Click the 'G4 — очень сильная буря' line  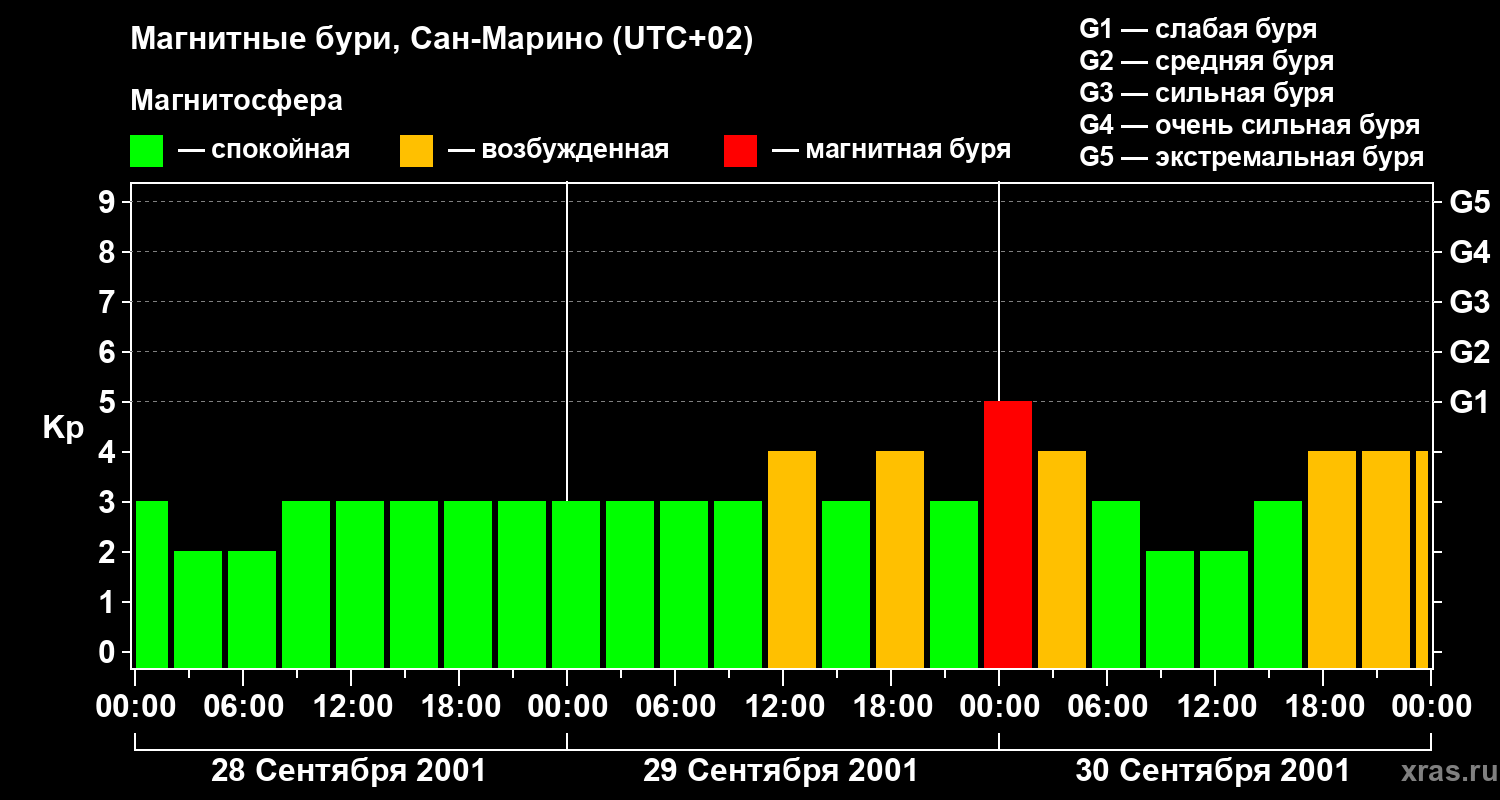[1249, 125]
